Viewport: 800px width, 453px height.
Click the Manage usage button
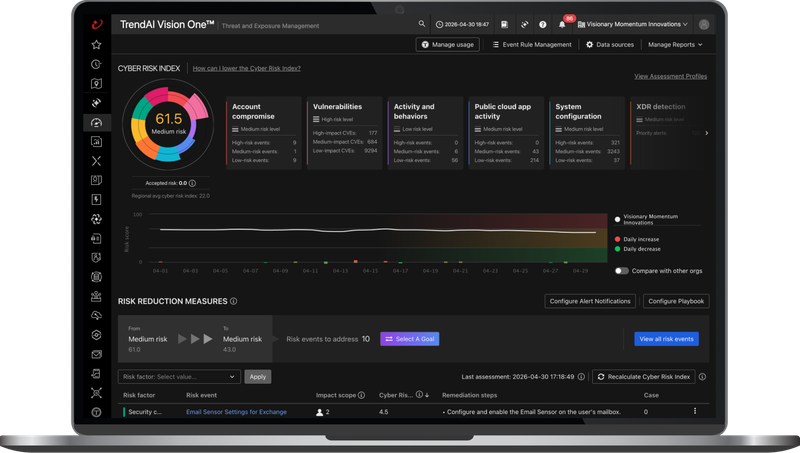click(x=447, y=44)
